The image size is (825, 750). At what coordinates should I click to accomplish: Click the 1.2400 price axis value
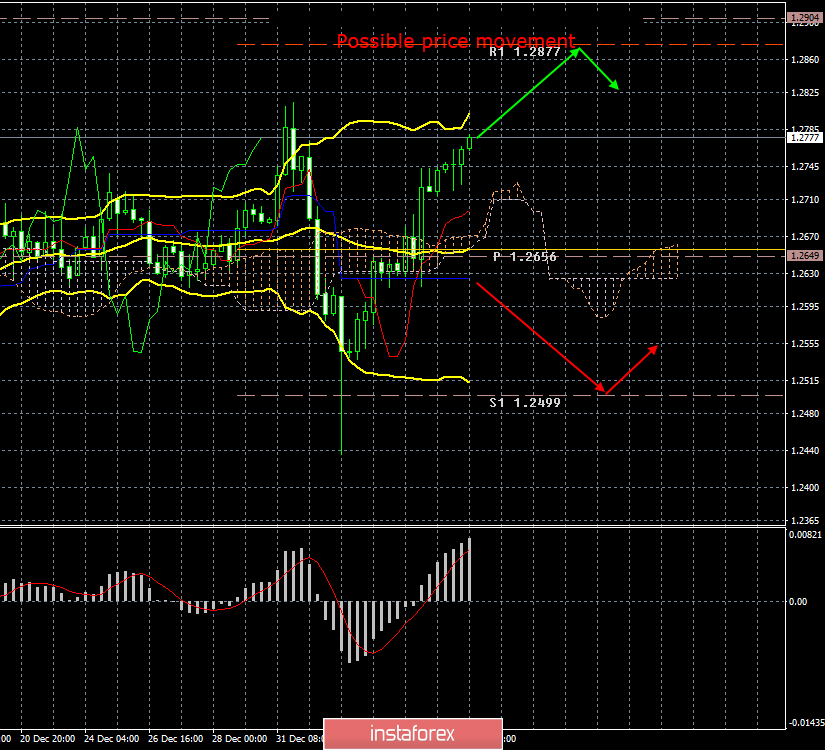[805, 487]
